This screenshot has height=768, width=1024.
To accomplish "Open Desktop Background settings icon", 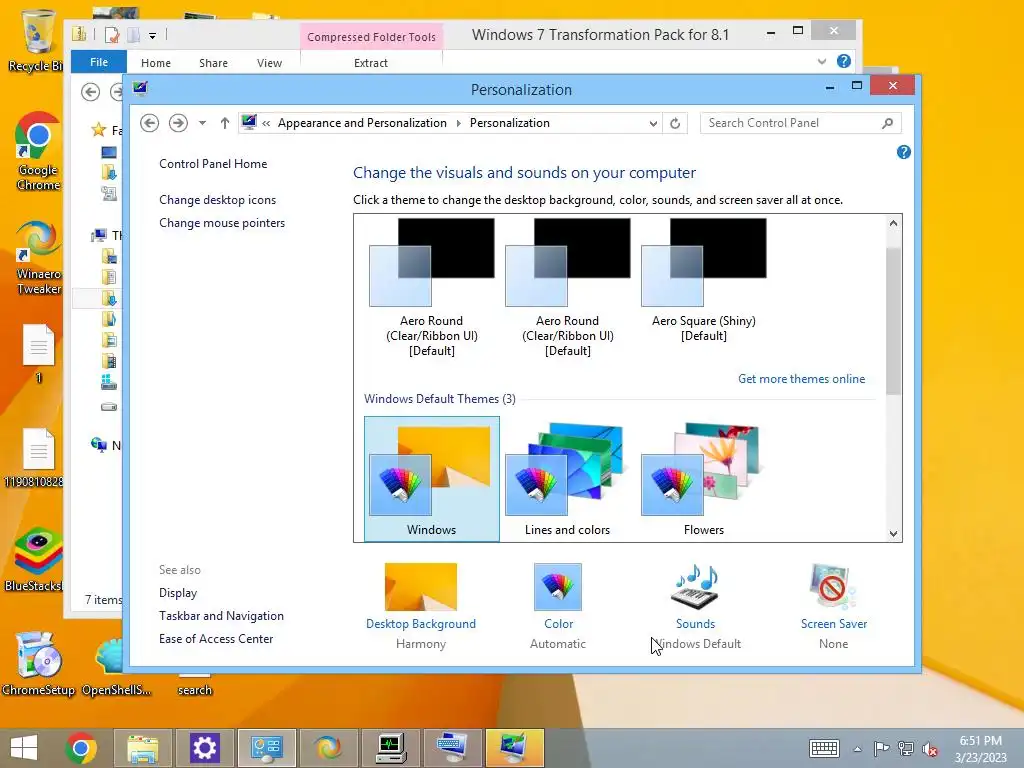I will click(421, 586).
